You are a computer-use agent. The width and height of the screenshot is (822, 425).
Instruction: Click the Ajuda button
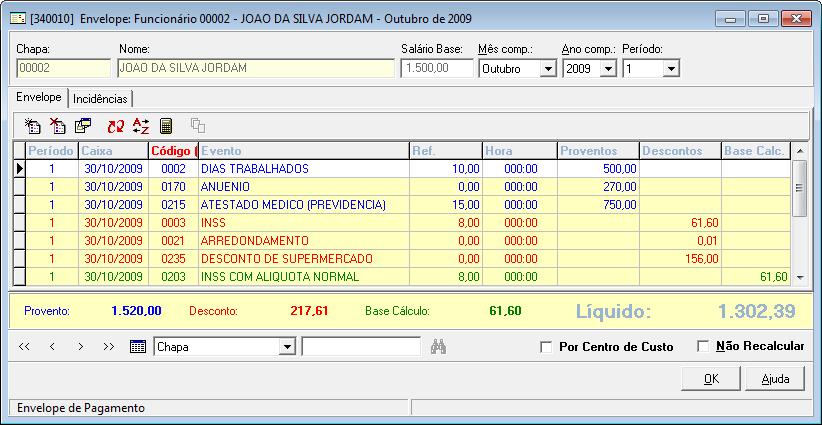775,379
